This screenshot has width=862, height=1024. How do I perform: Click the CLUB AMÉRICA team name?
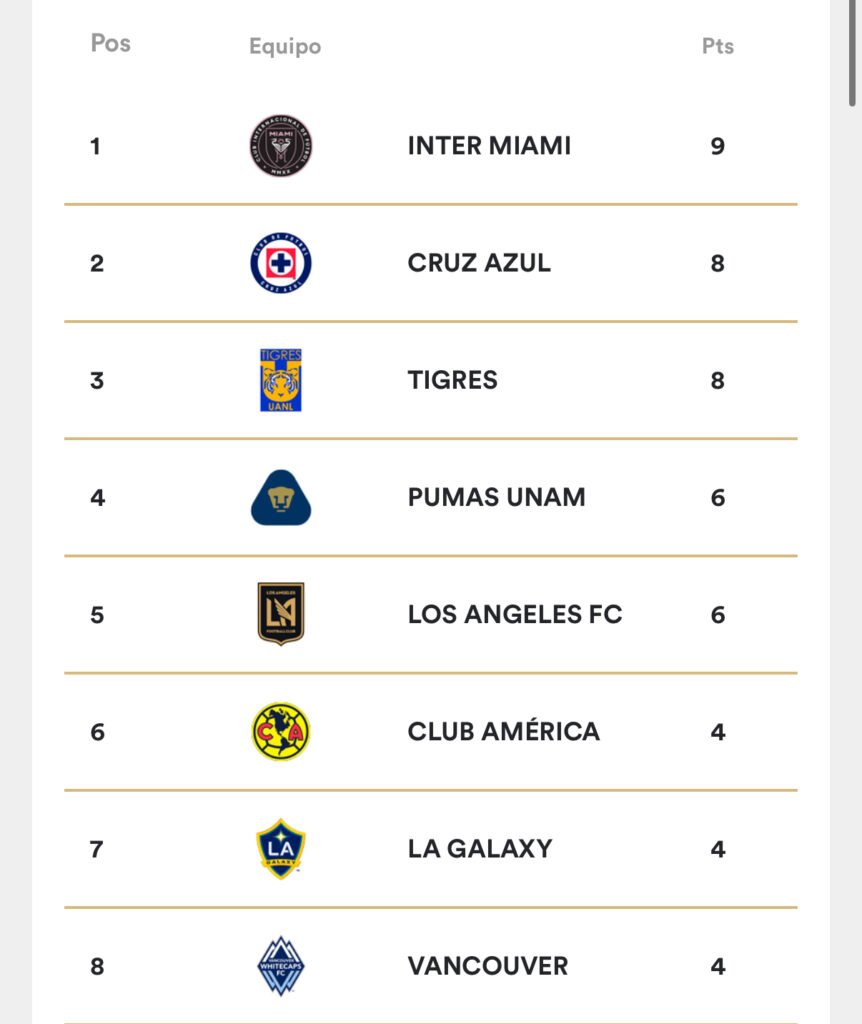pyautogui.click(x=503, y=730)
